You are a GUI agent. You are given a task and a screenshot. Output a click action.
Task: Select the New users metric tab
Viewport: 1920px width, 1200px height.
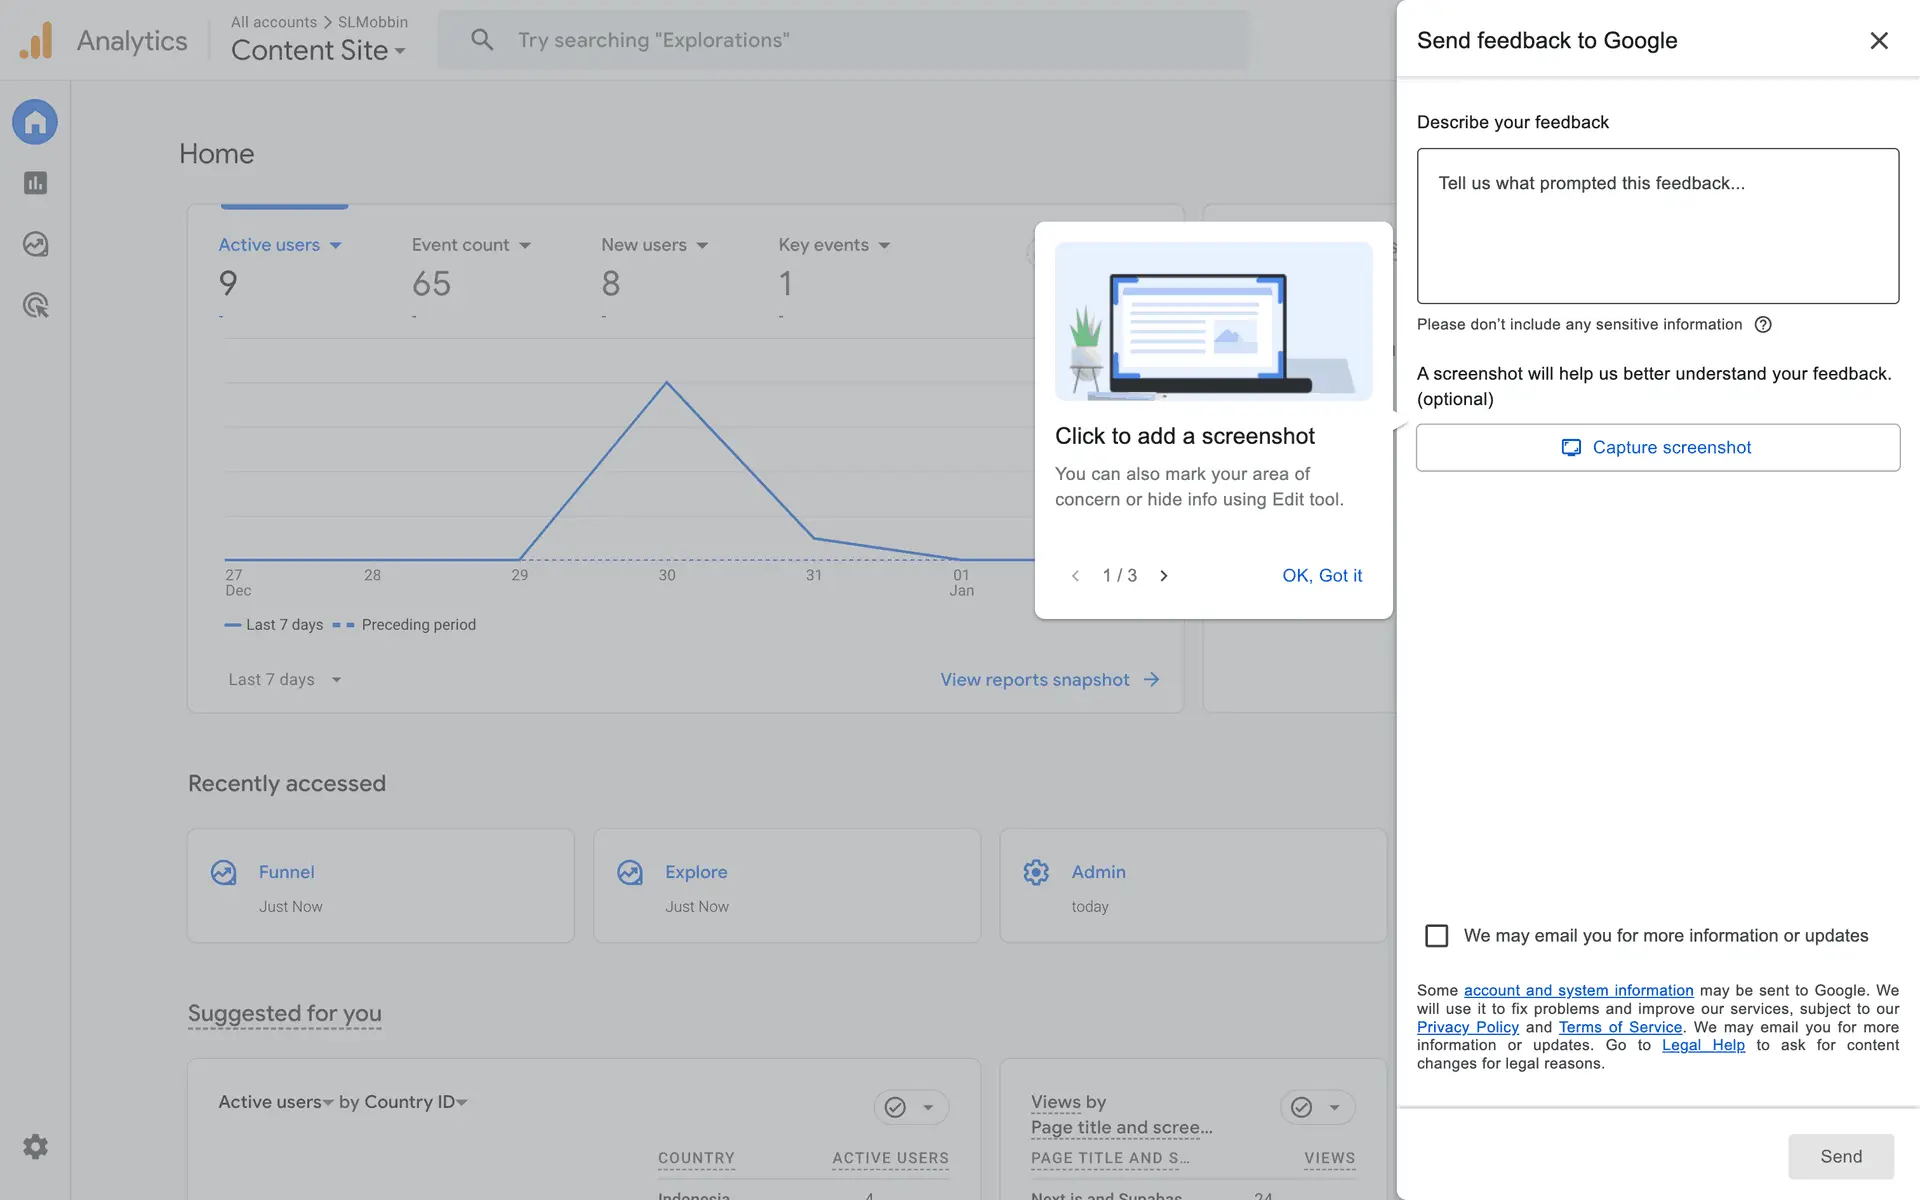tap(644, 245)
